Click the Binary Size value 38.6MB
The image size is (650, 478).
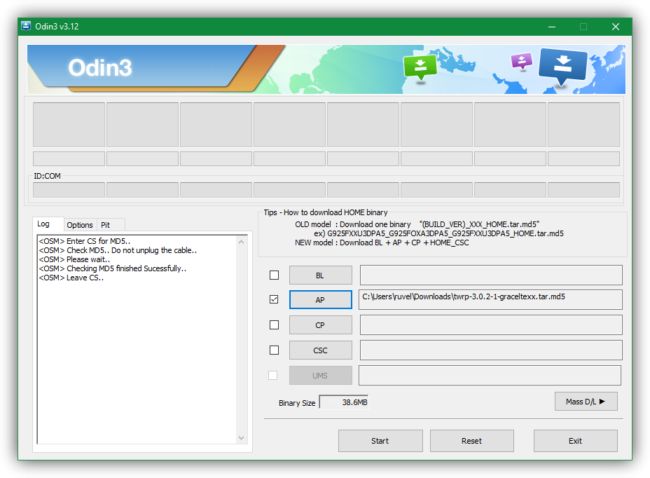click(344, 402)
